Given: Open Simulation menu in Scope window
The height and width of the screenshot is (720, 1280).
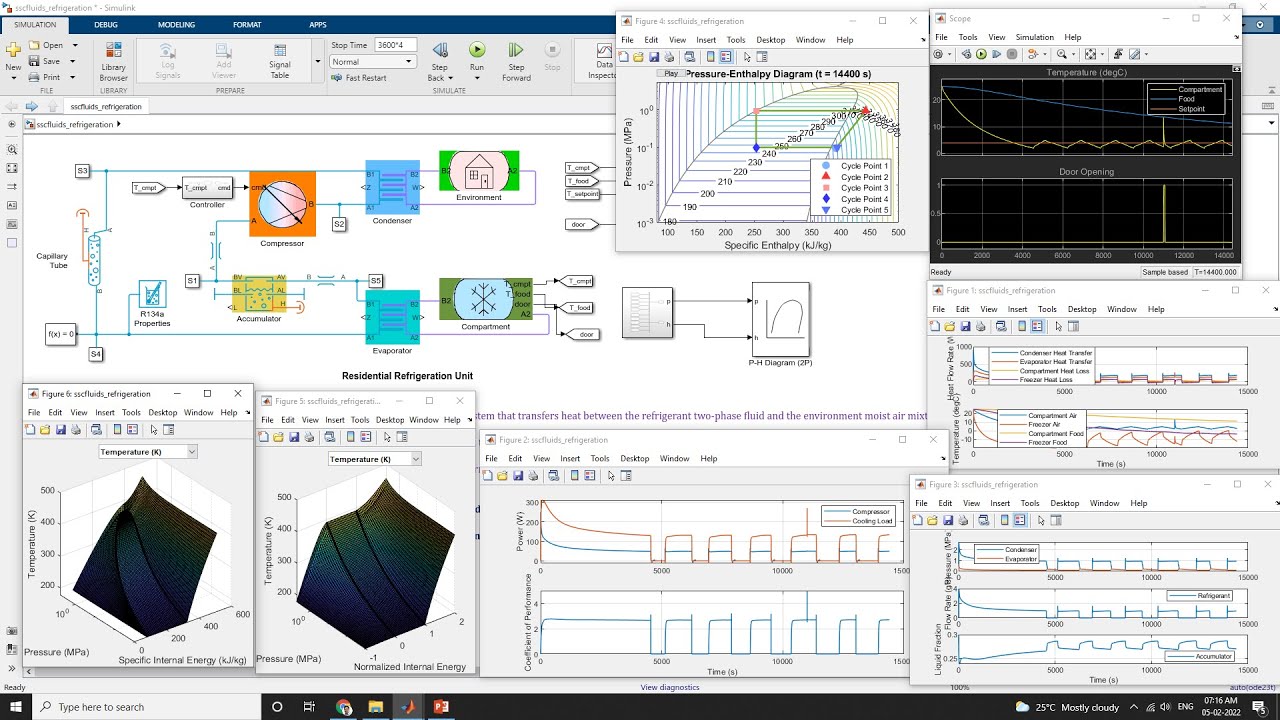Looking at the screenshot, I should click(1034, 37).
